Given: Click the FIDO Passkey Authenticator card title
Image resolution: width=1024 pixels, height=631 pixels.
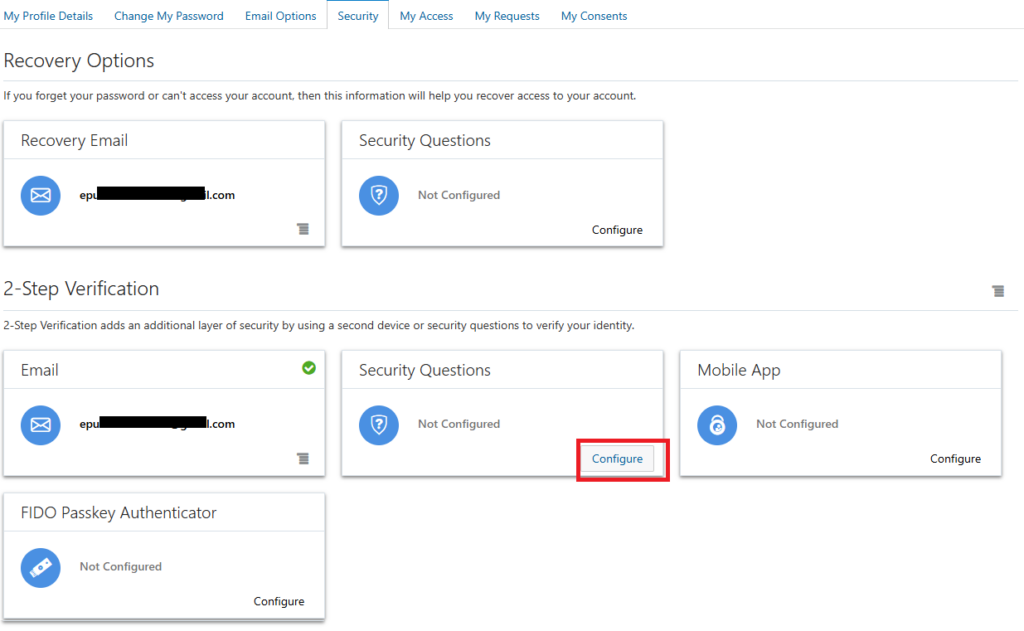Looking at the screenshot, I should click(x=118, y=513).
